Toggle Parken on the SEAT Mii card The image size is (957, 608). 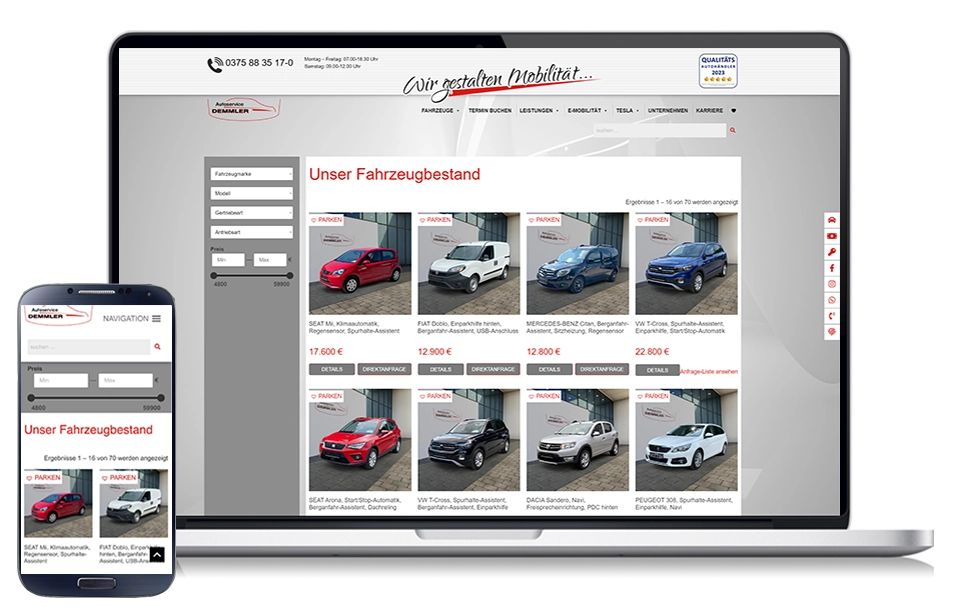[327, 219]
